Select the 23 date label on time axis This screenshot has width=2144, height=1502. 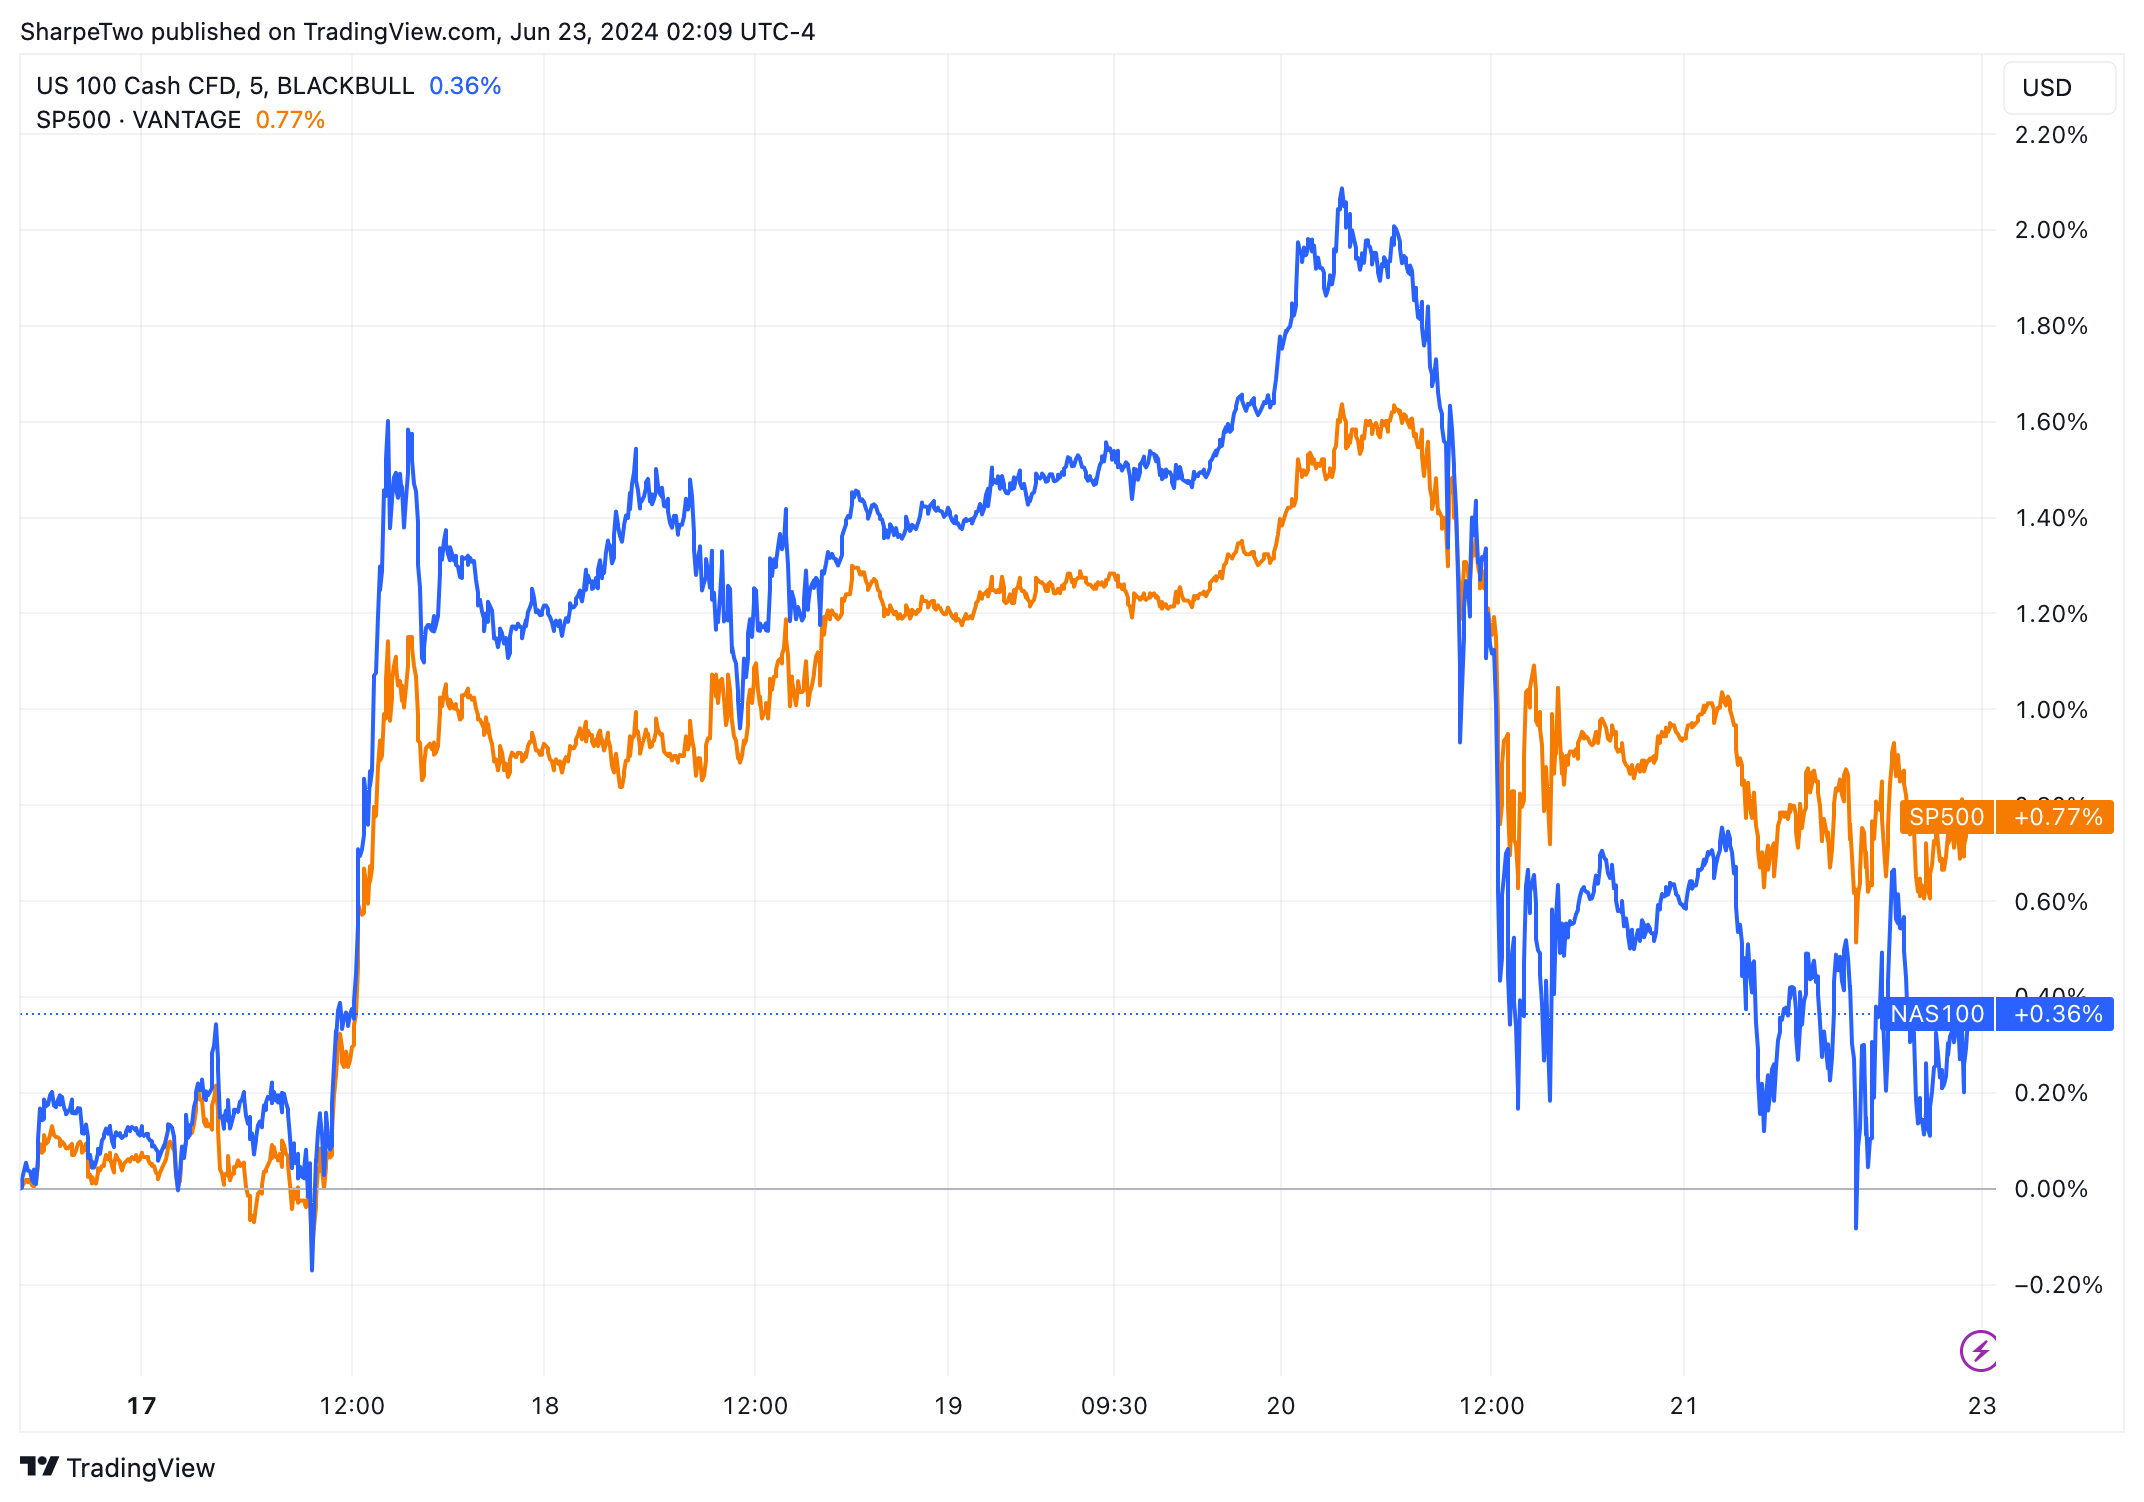pos(1981,1406)
